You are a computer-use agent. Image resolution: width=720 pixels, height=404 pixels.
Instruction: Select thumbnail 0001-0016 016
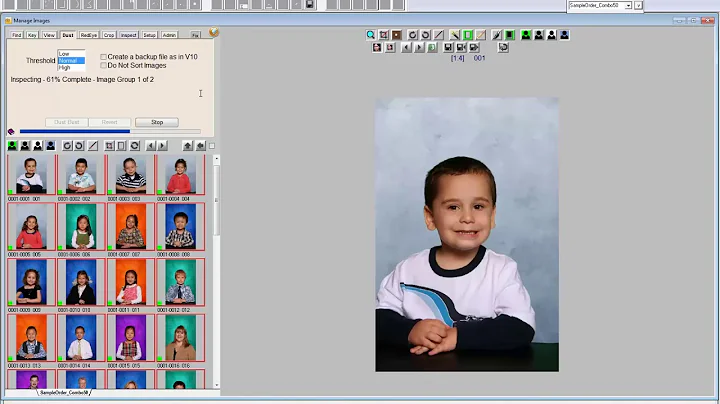pos(180,338)
